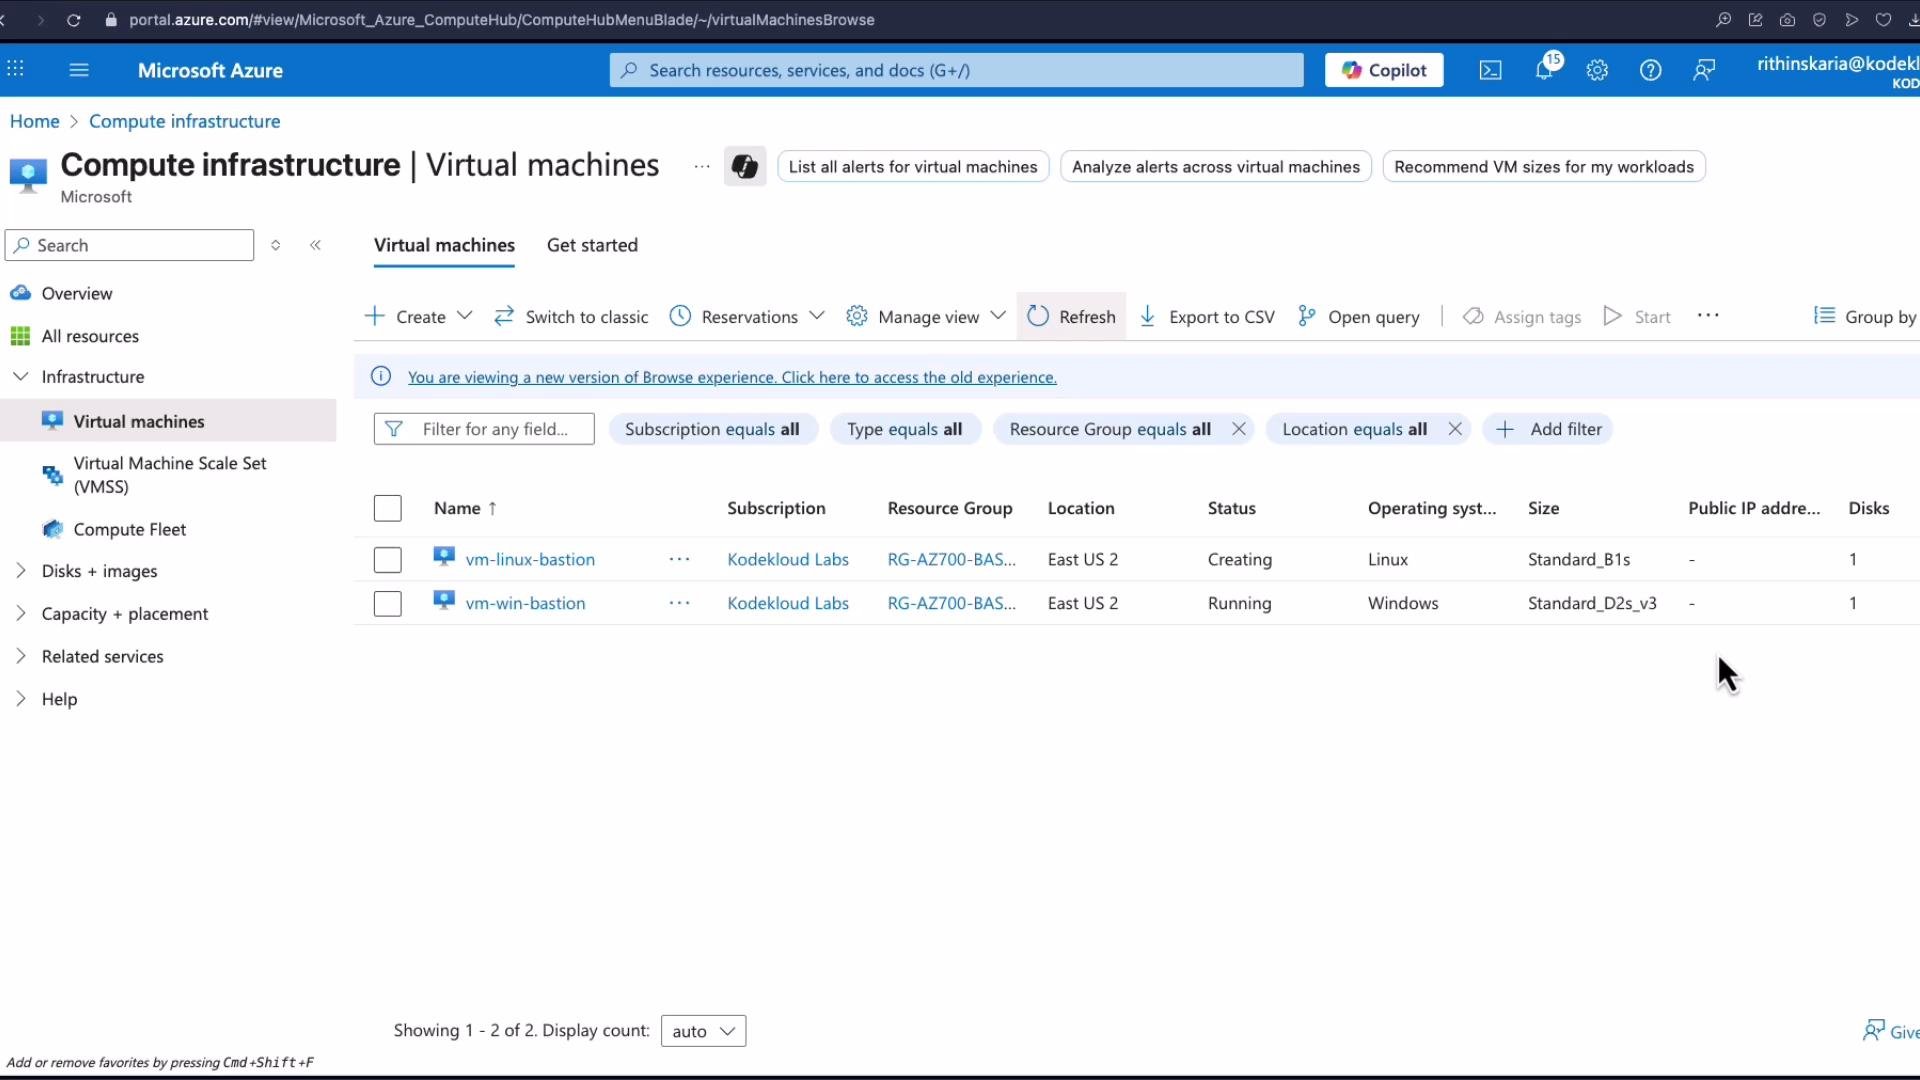Open the apps grid waffle icon
Viewport: 1920px width, 1080px height.
pyautogui.click(x=16, y=69)
